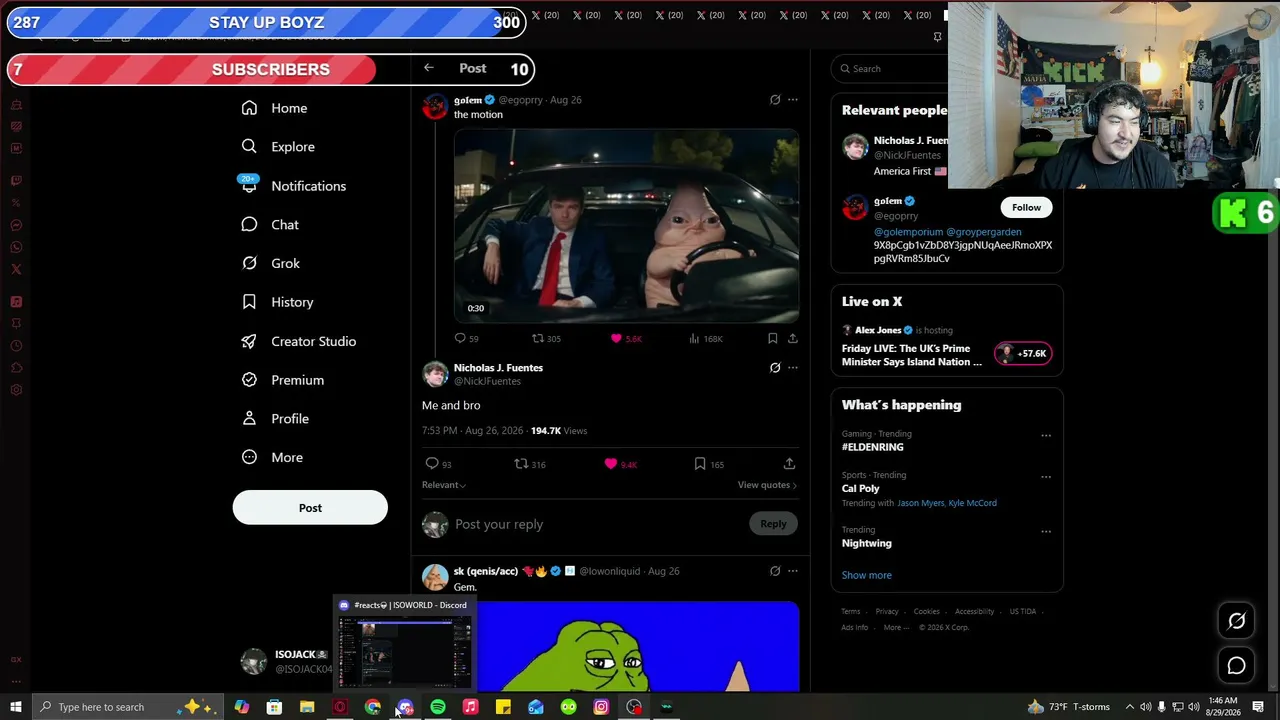Open the Windows notification center
1280x720 pixels.
1258,707
